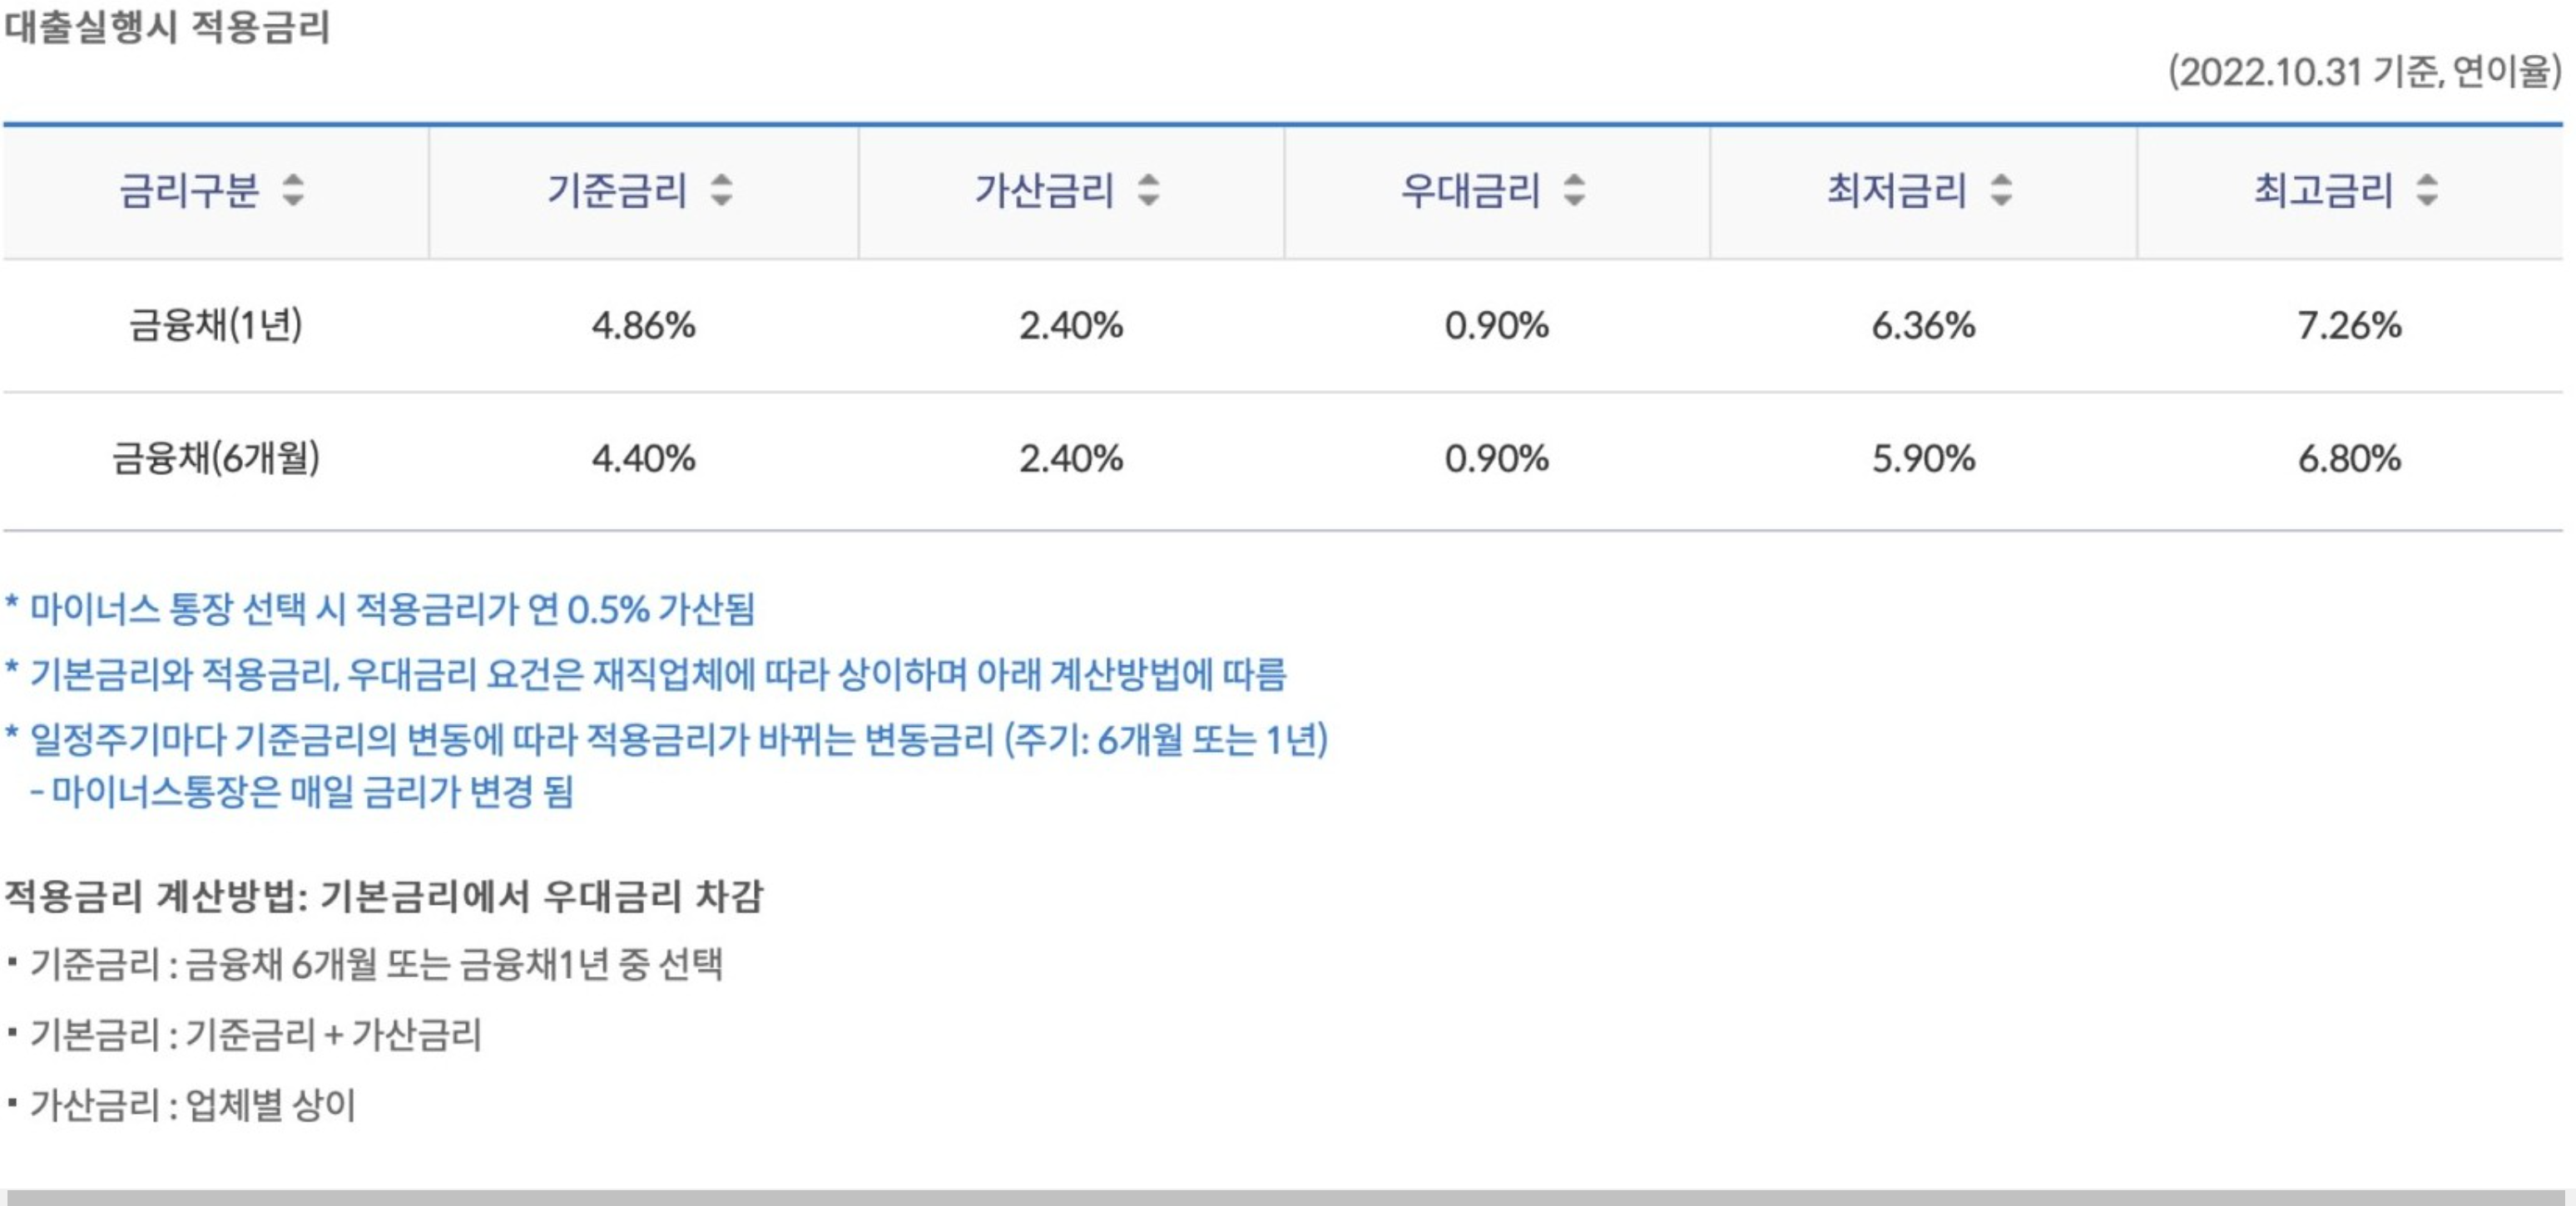
Task: Click the 5.90% minimum rate cell
Action: tap(1923, 458)
